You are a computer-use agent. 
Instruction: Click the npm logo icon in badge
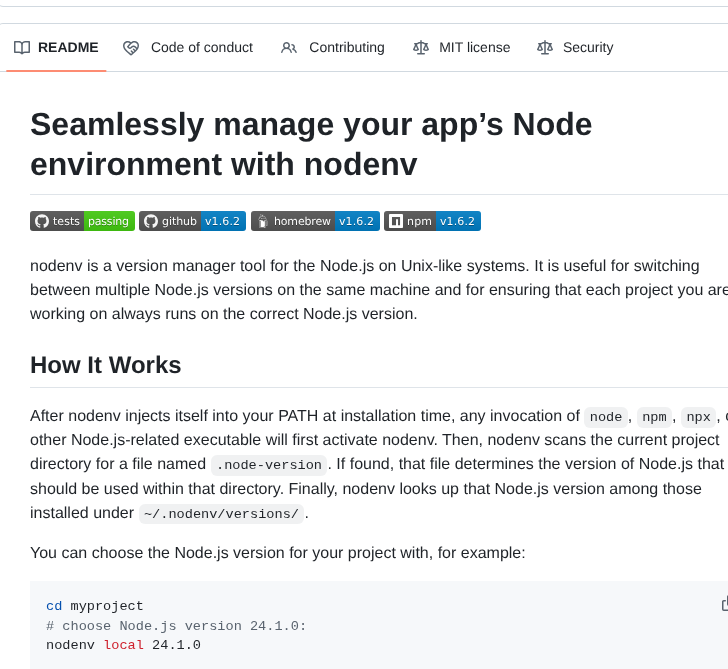[396, 221]
